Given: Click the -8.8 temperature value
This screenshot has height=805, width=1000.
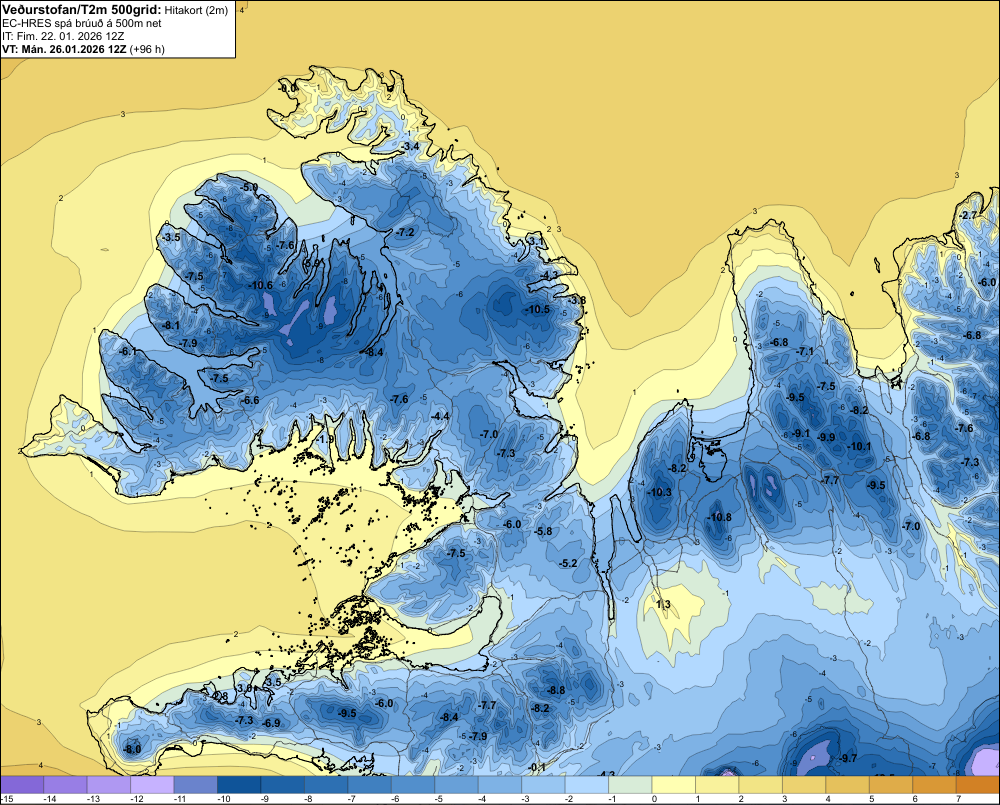Looking at the screenshot, I should pyautogui.click(x=556, y=690).
